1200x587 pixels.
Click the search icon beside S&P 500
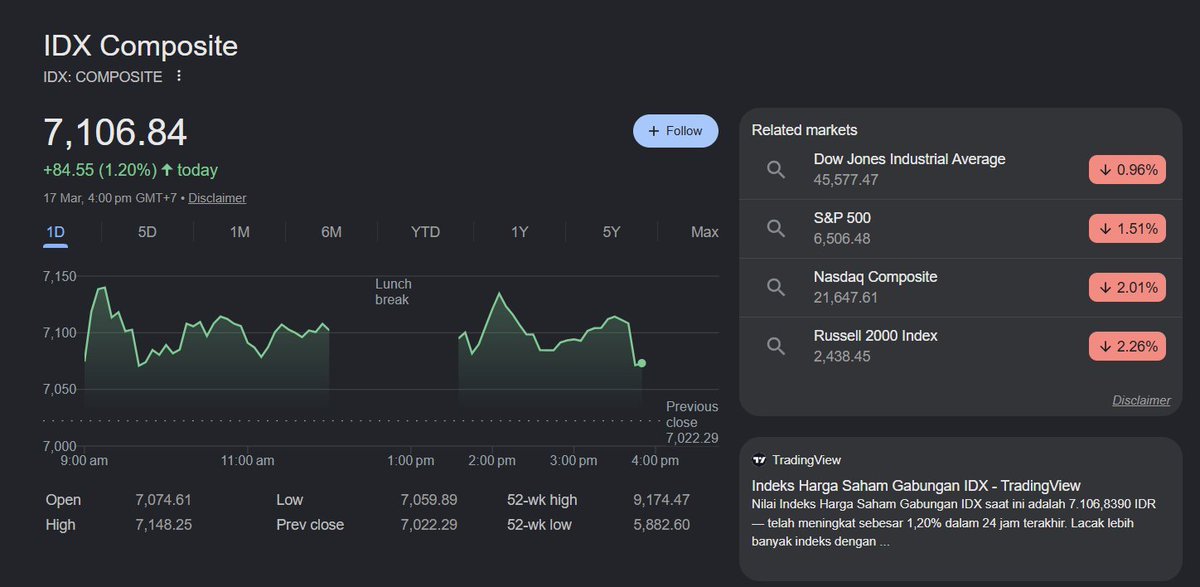pos(776,229)
